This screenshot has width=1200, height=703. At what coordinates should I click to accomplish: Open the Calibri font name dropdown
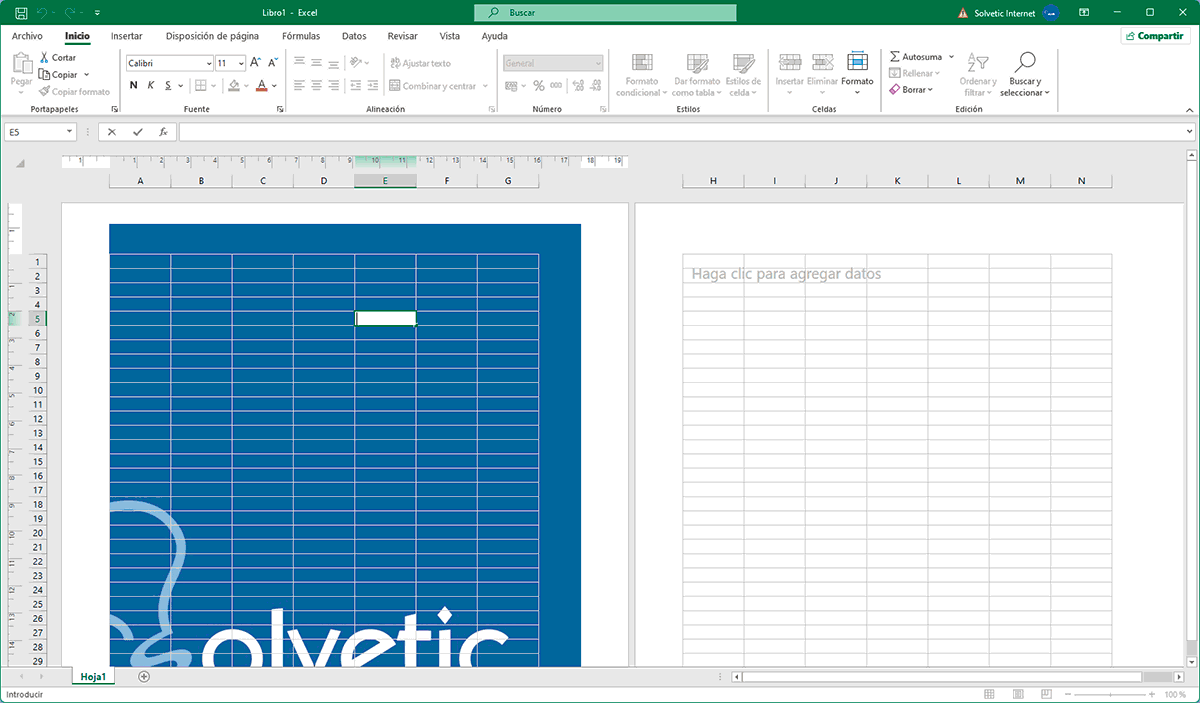coord(208,63)
